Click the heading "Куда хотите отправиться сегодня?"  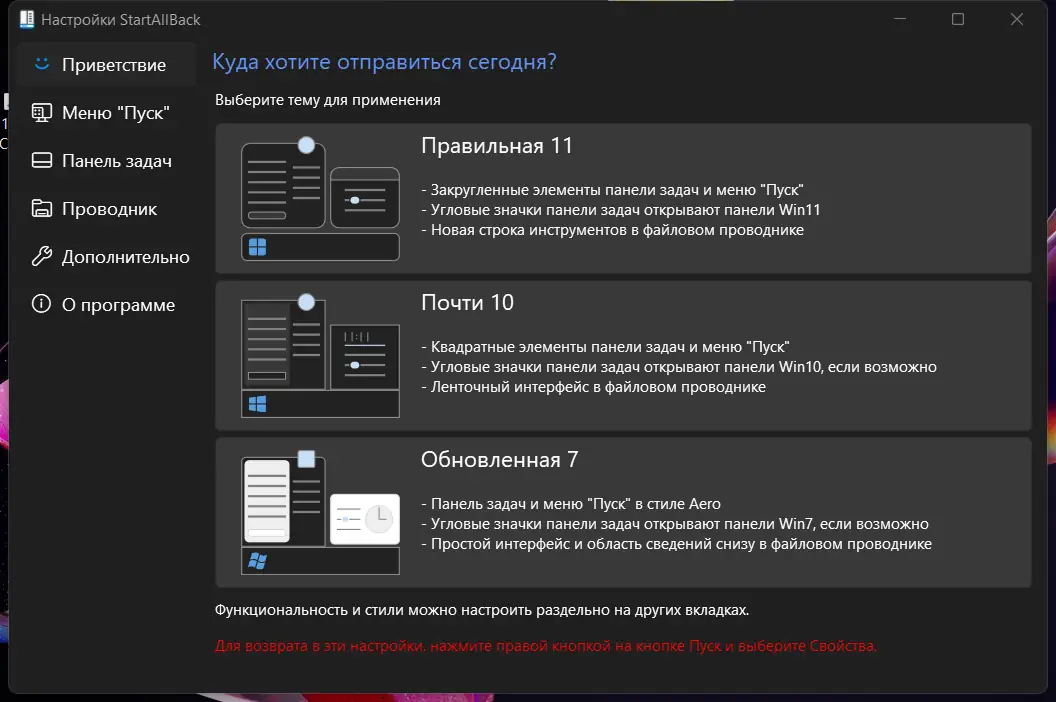click(x=385, y=62)
